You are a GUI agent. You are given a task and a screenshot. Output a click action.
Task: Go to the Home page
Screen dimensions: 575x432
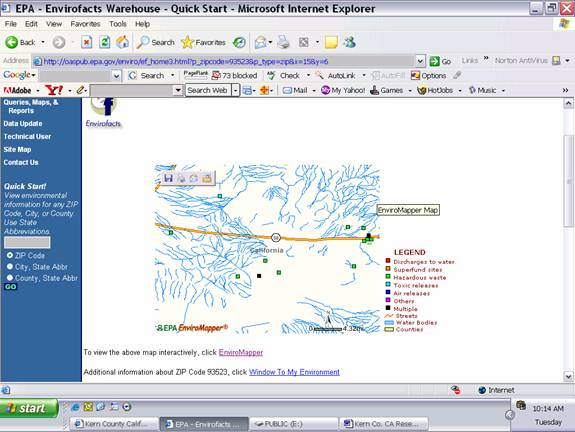[x=122, y=43]
